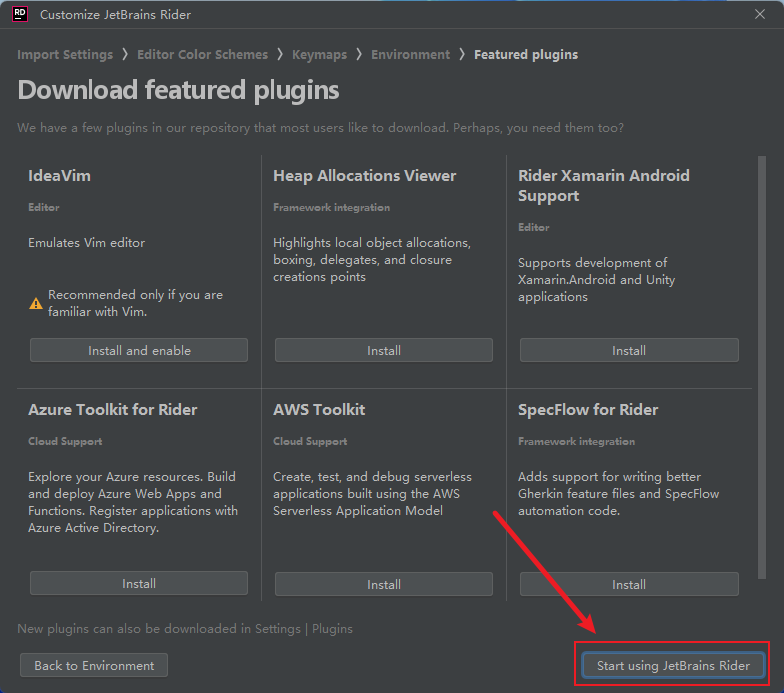
Task: Click Editor label under Xamarin Android Support
Action: (x=534, y=227)
